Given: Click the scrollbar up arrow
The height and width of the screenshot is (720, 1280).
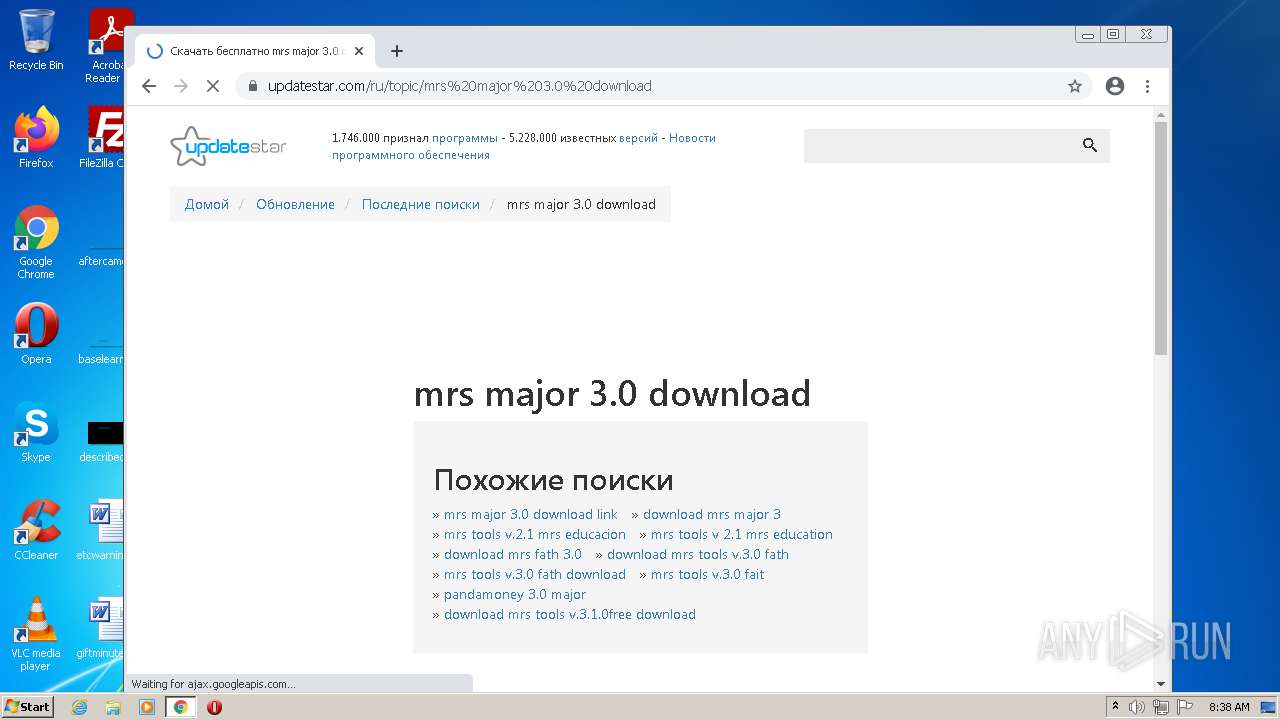Looking at the screenshot, I should [1161, 114].
